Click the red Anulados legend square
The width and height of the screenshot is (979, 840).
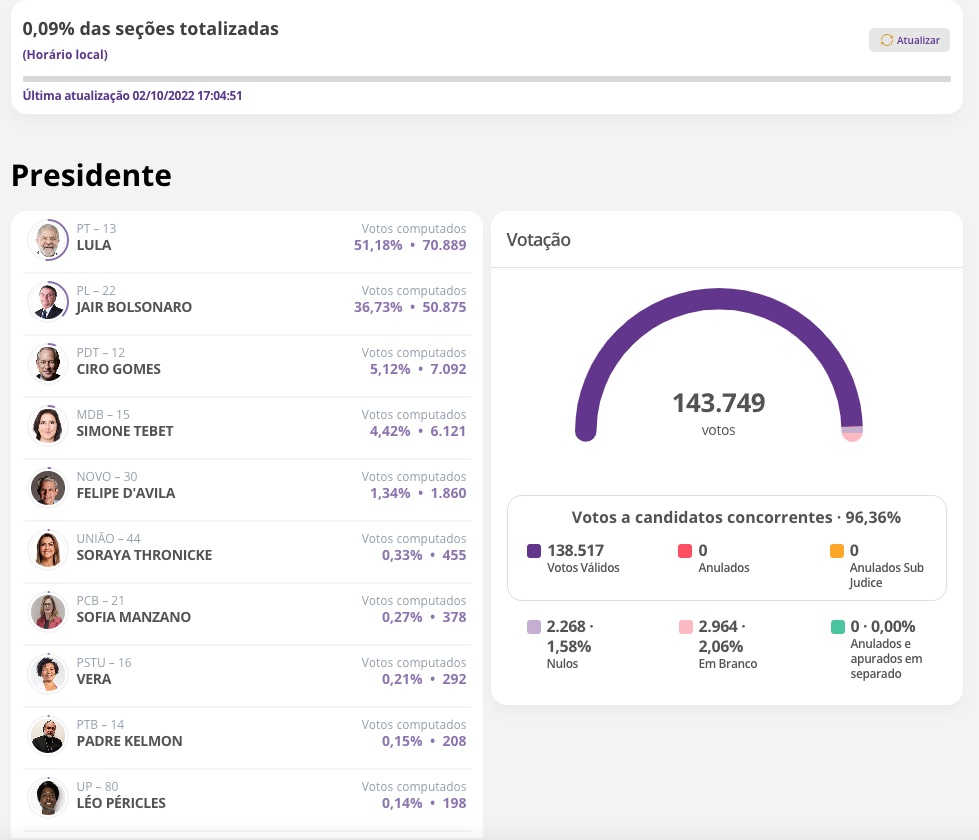tap(685, 551)
